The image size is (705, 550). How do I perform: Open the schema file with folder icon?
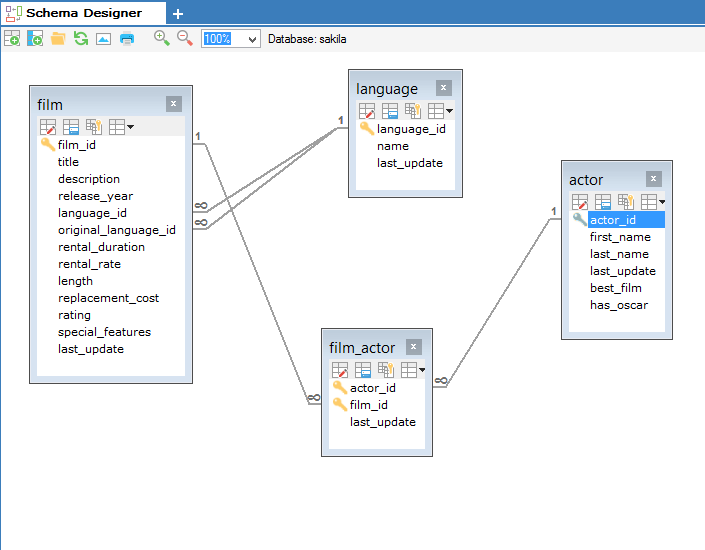point(58,39)
